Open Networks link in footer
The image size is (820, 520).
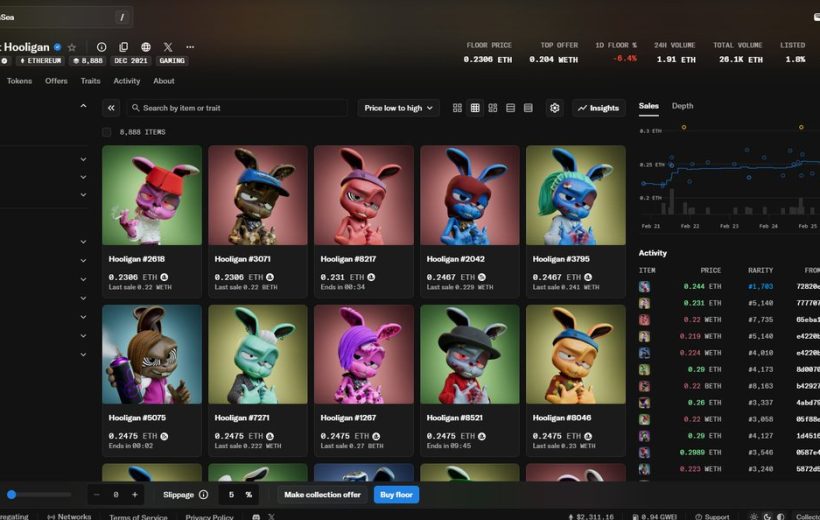69,516
